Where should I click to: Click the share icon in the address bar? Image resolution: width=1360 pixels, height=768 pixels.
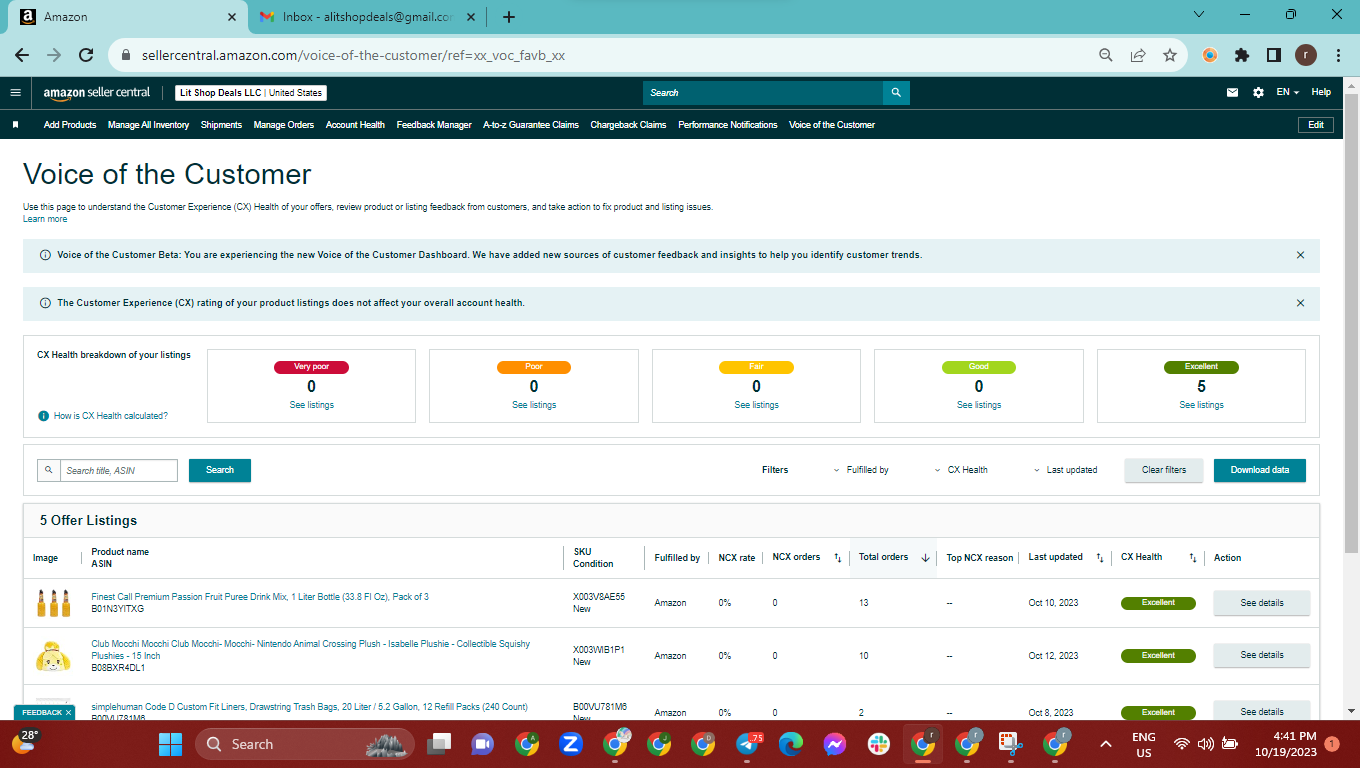tap(1137, 56)
